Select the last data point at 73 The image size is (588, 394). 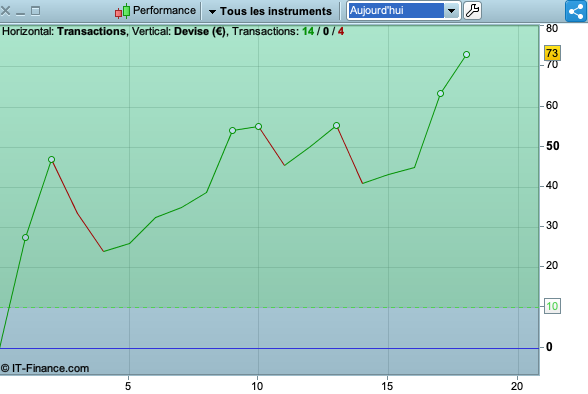click(466, 55)
